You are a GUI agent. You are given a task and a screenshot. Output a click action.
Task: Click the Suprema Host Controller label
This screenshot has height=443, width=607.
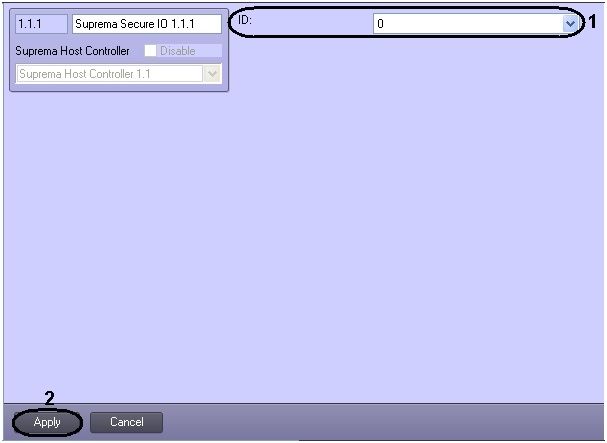point(72,51)
